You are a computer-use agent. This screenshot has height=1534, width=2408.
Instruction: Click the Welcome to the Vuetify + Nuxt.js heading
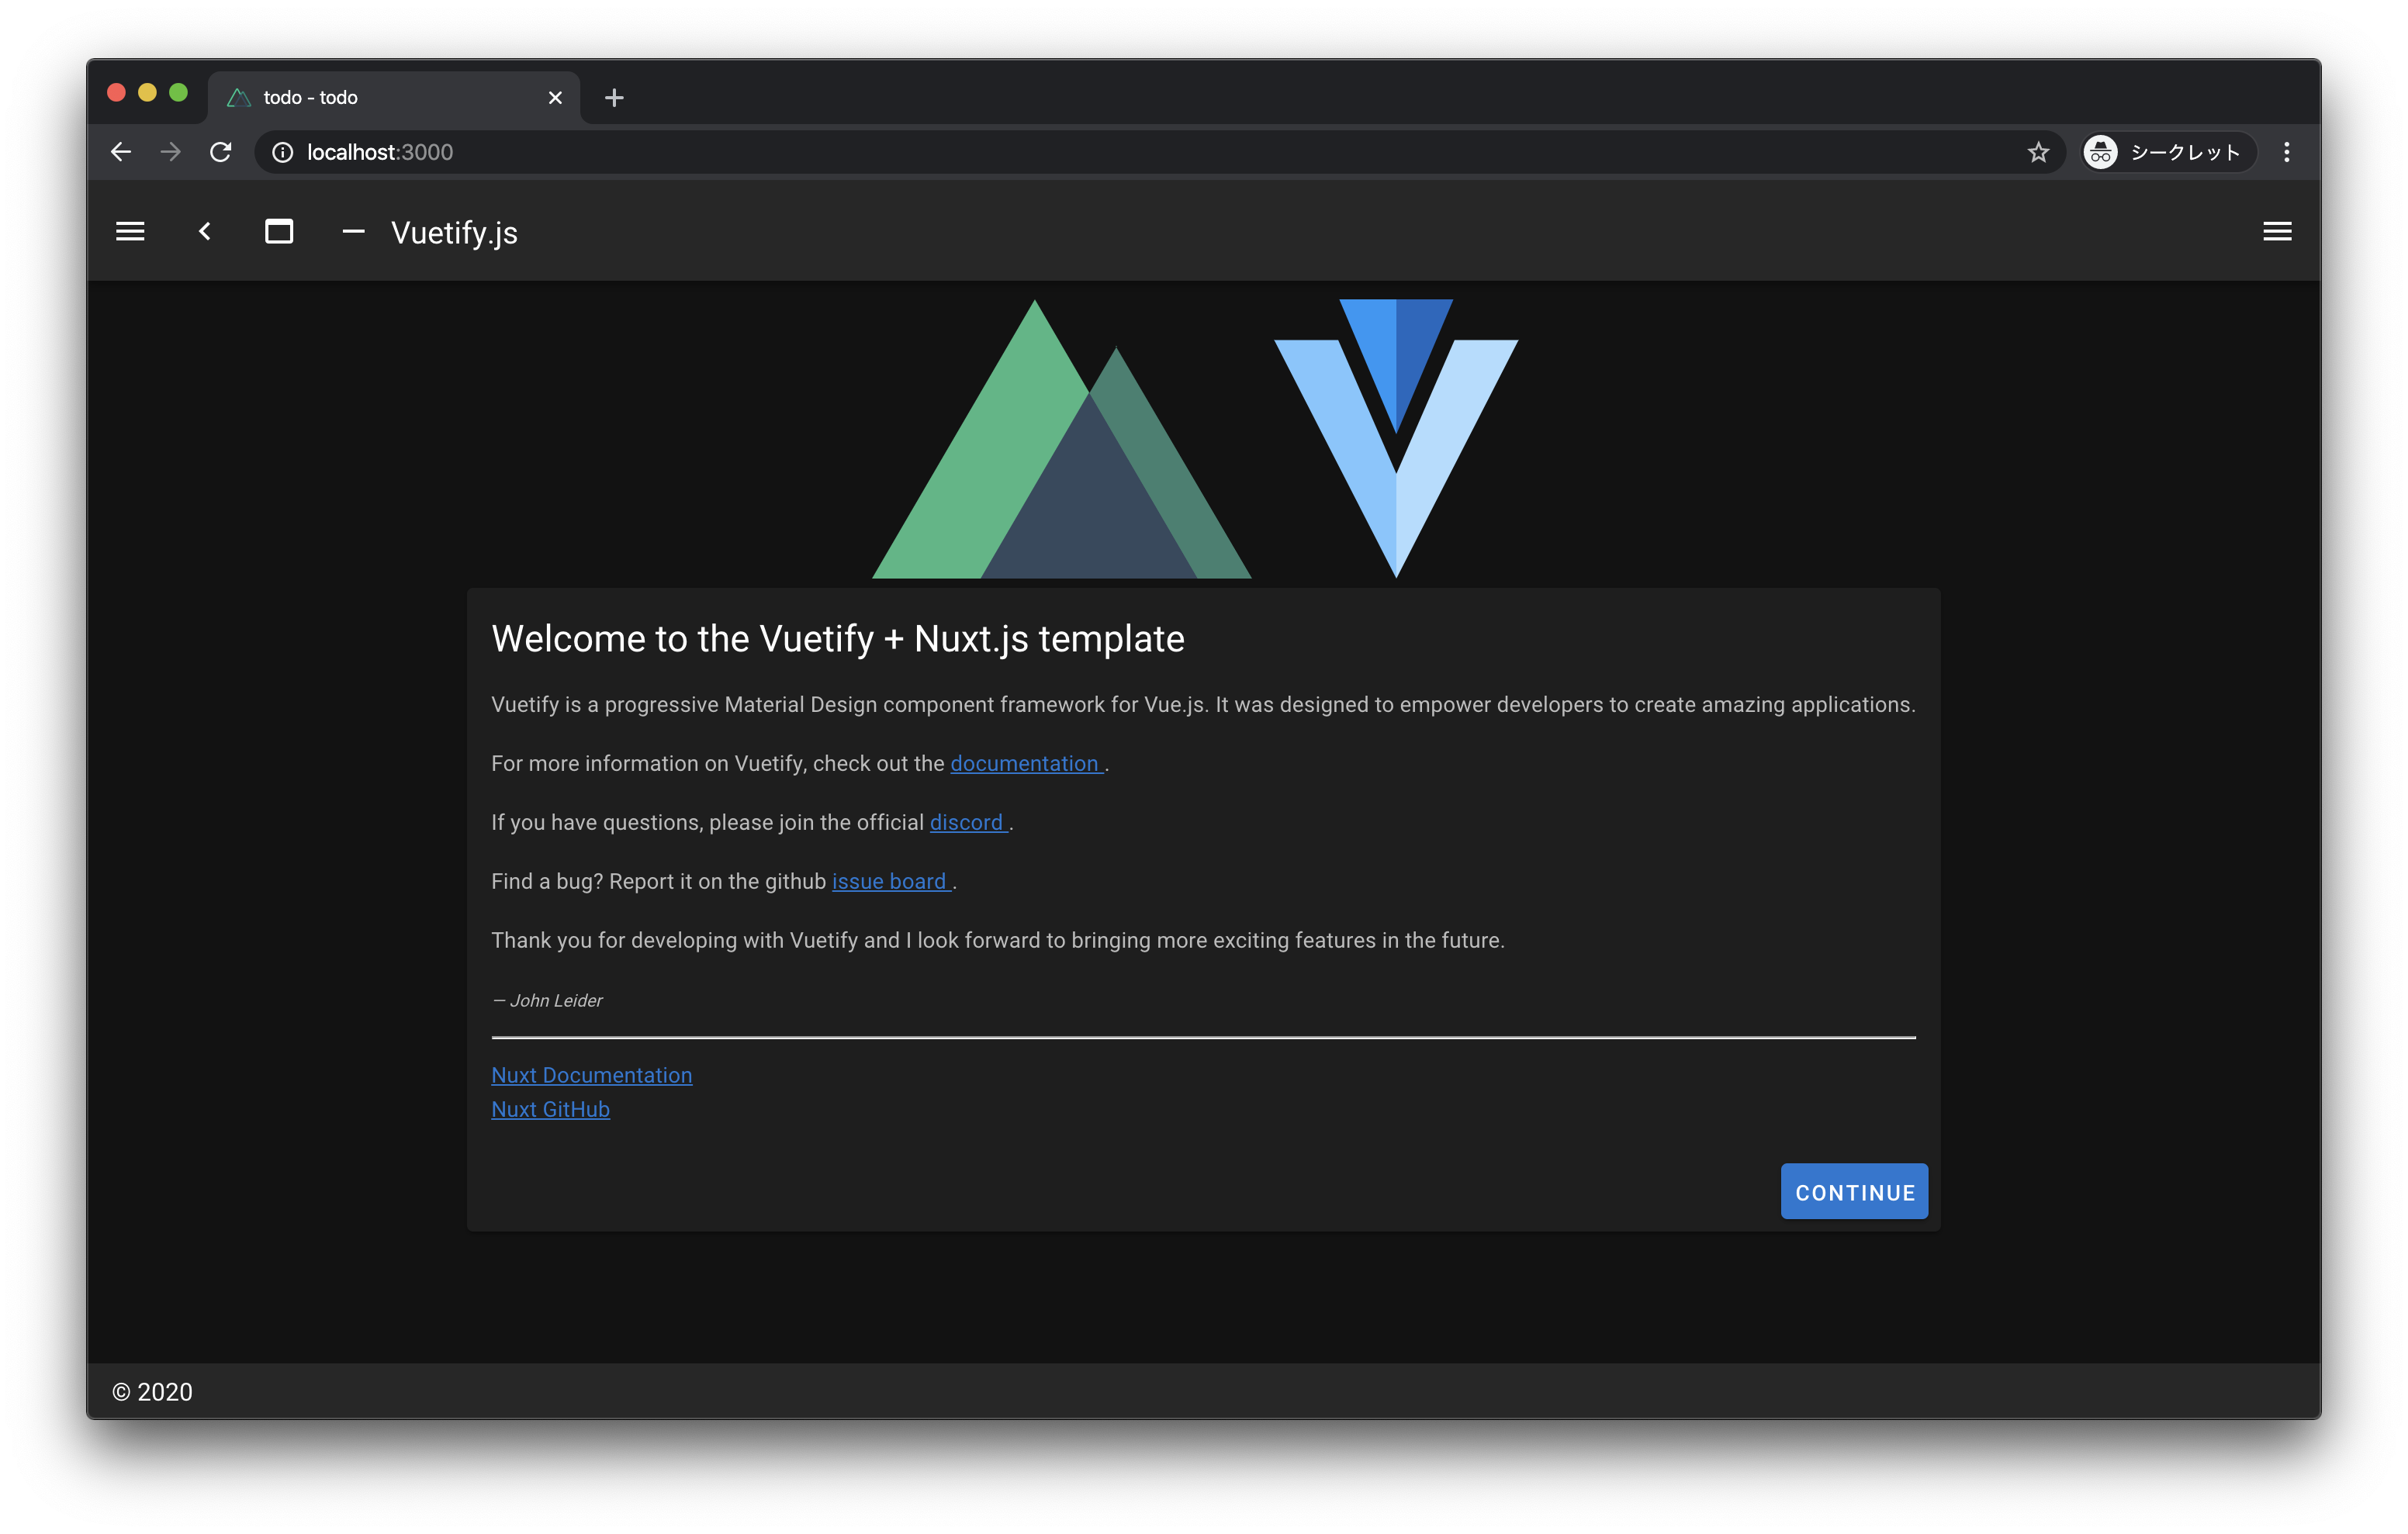click(x=838, y=638)
